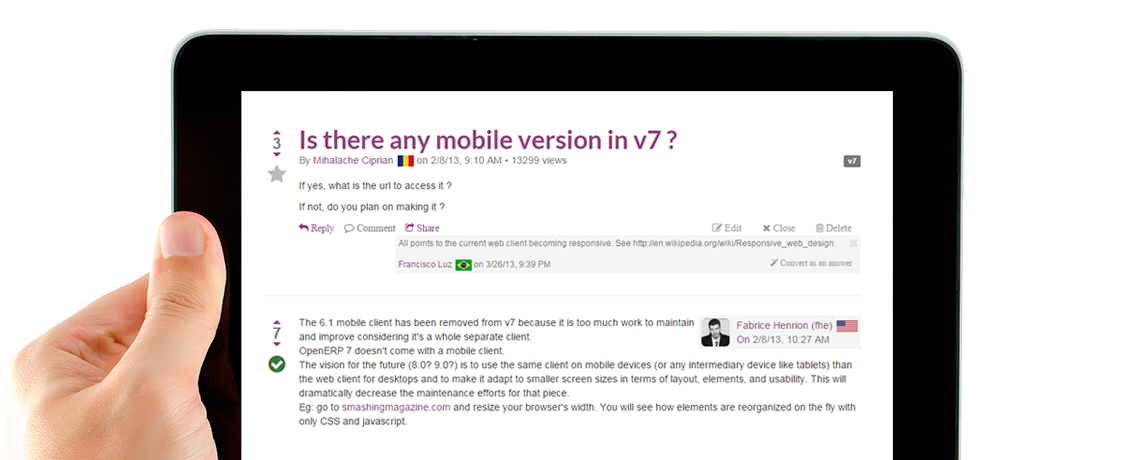The height and width of the screenshot is (460, 1140).
Task: Select the v7 tag badge
Action: pos(852,161)
